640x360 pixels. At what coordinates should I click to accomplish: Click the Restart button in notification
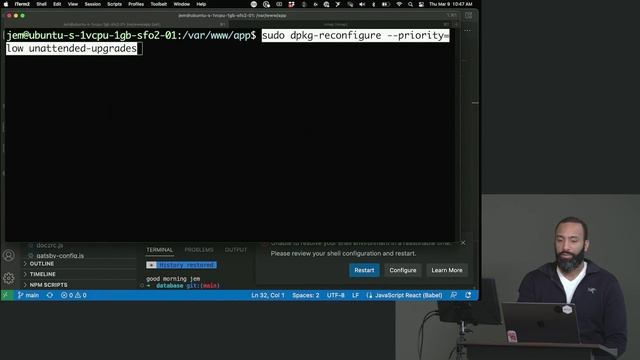pos(364,270)
